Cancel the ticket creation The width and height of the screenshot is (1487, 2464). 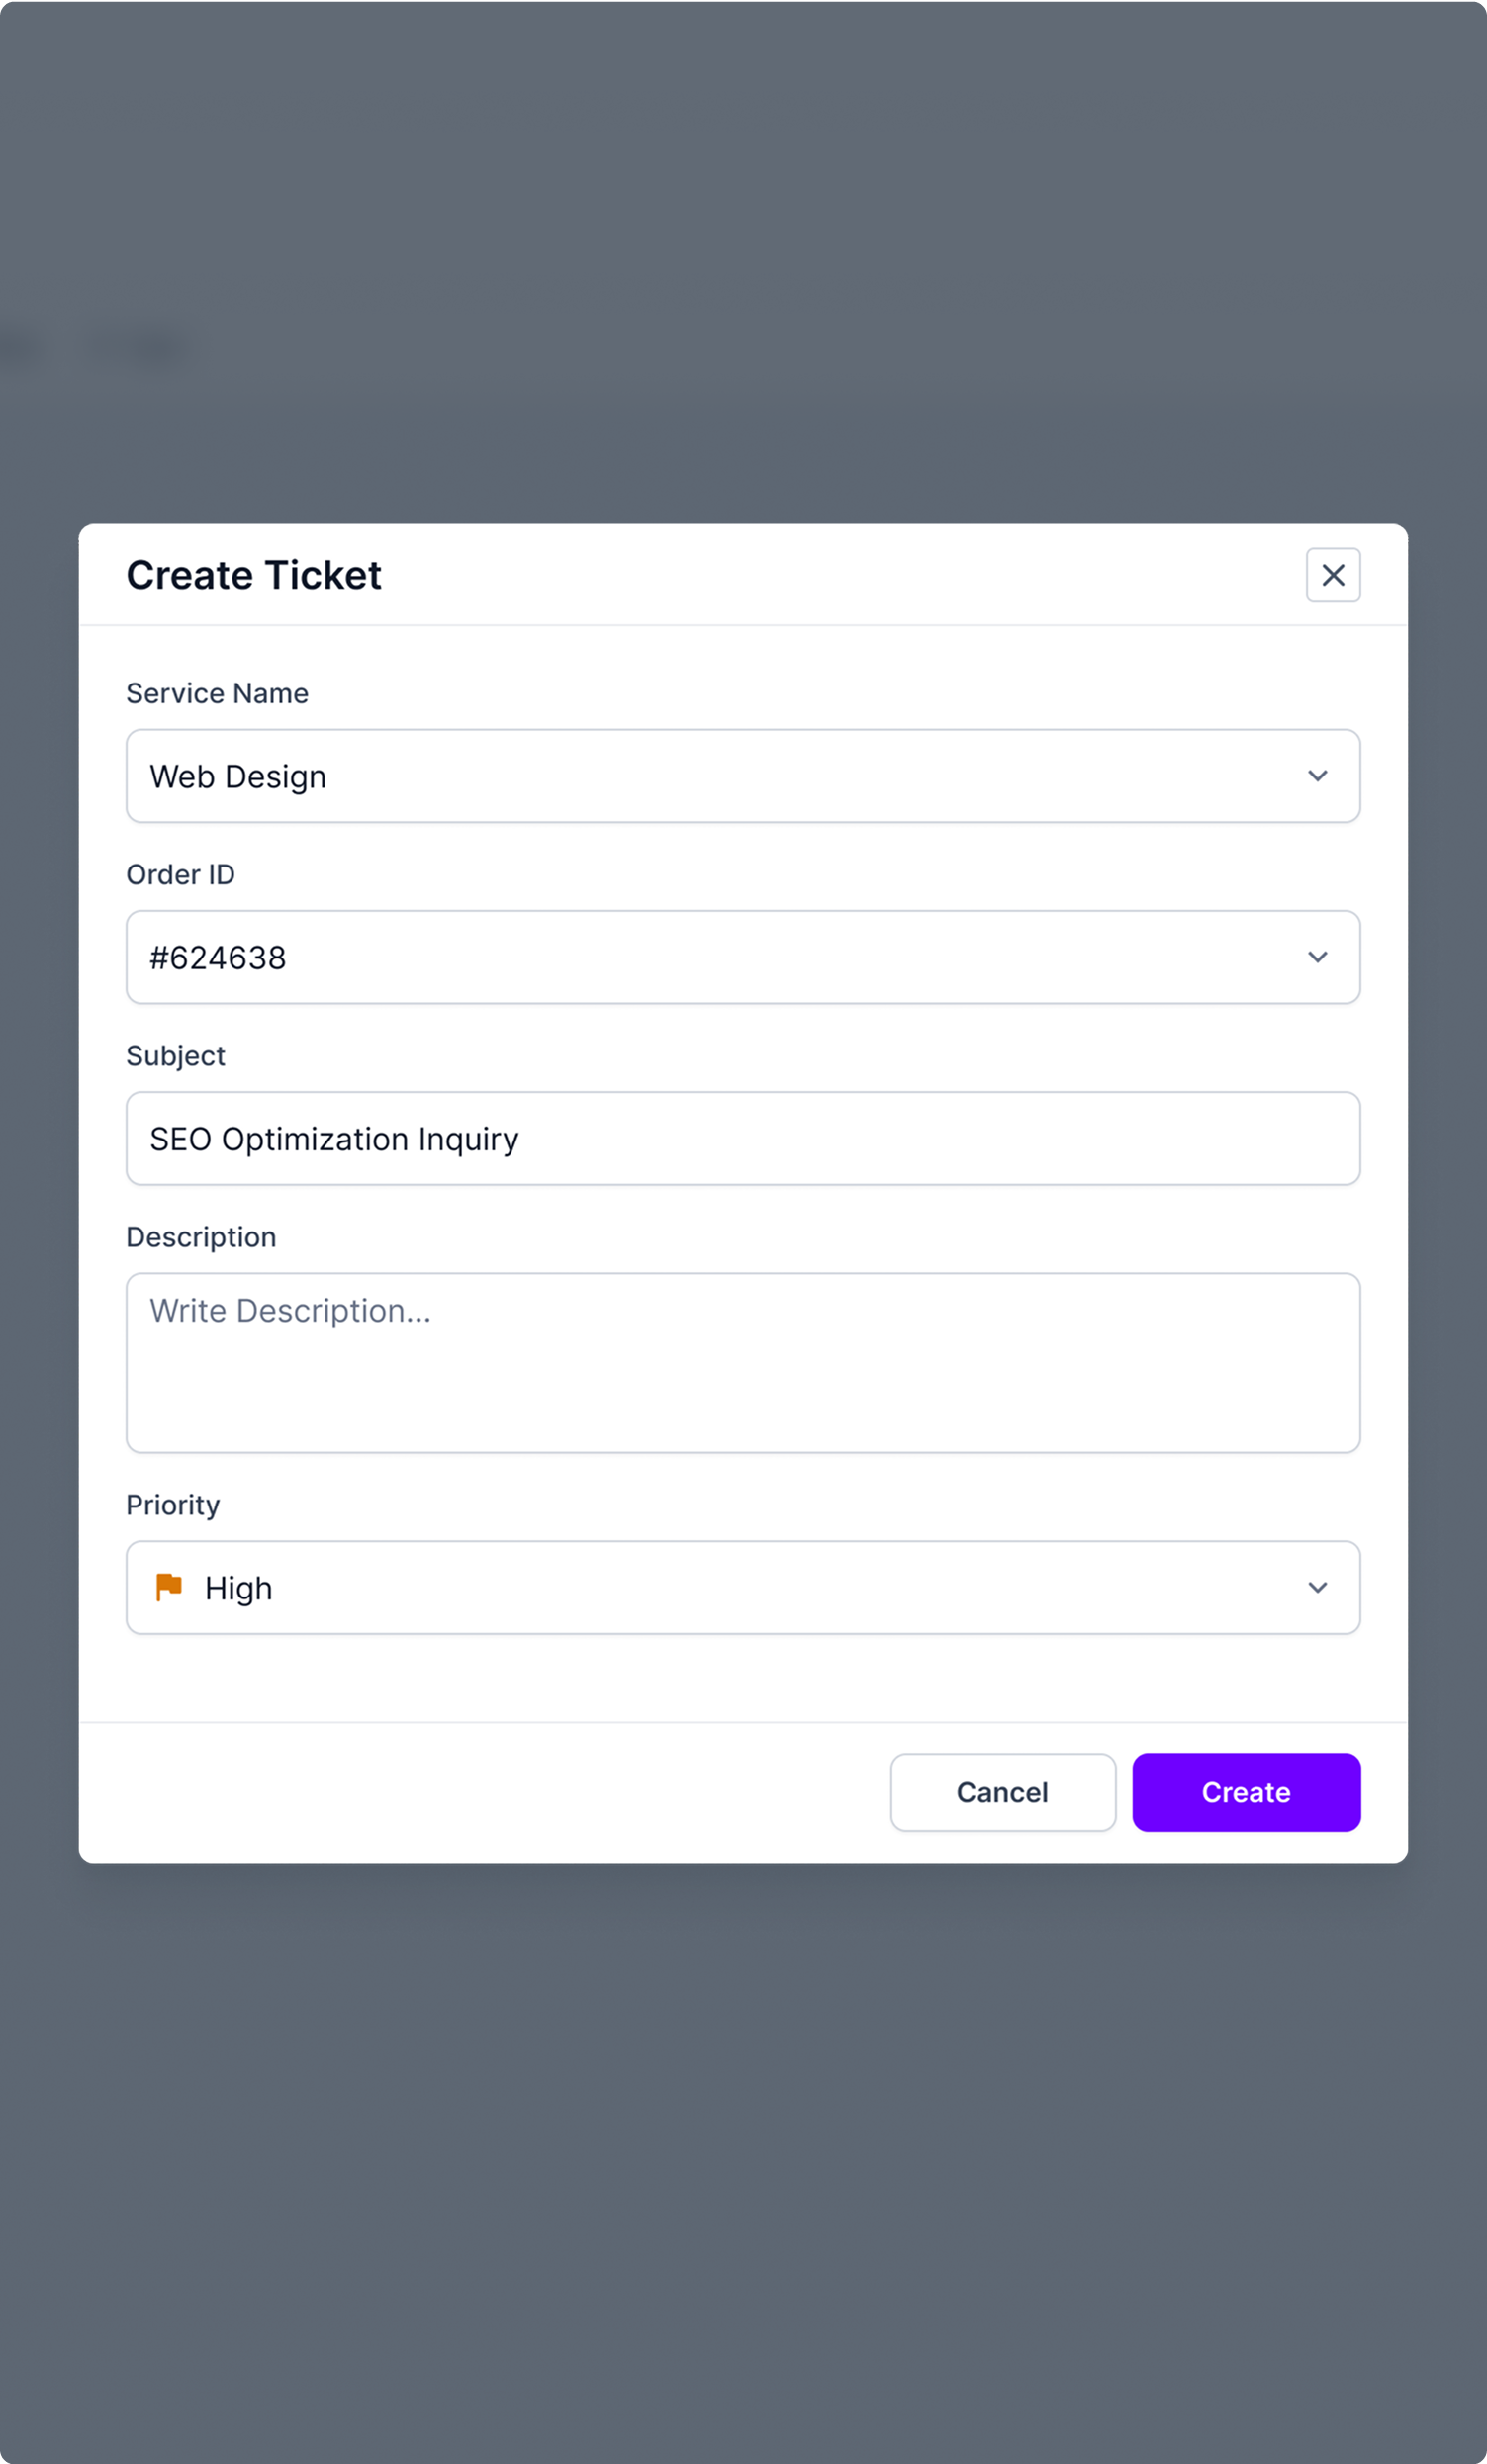pos(1003,1792)
